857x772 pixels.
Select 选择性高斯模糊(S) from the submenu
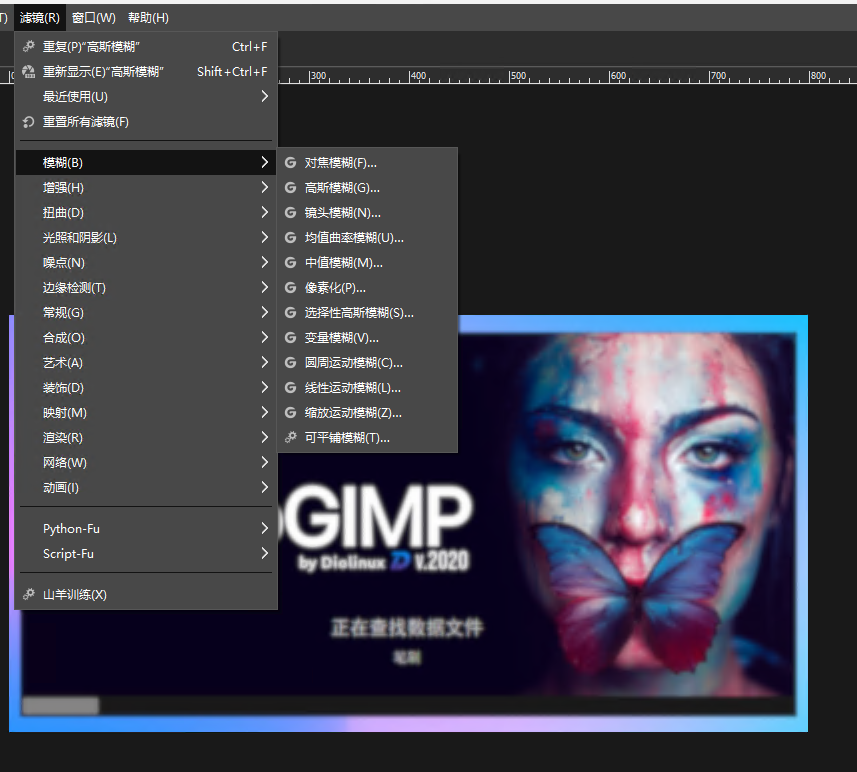click(x=360, y=312)
